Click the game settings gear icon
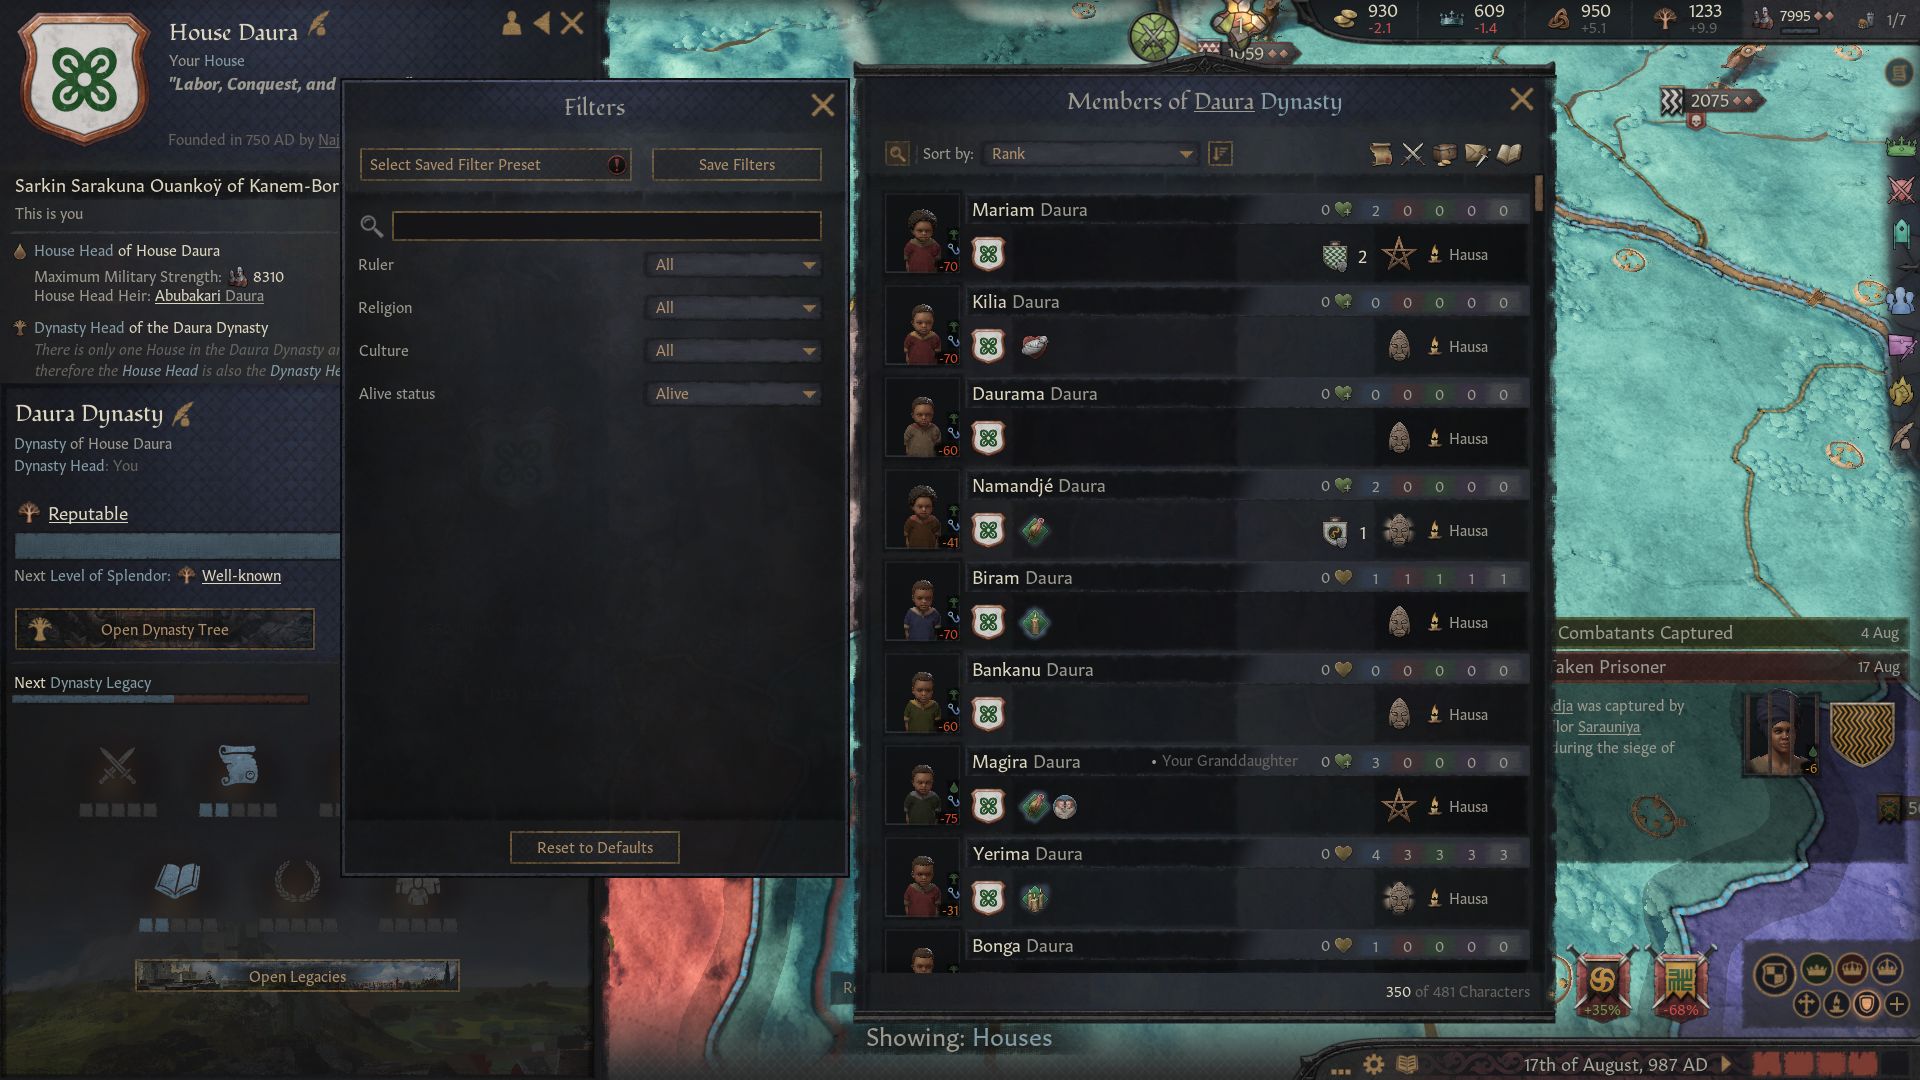The height and width of the screenshot is (1080, 1920). point(1374,1065)
